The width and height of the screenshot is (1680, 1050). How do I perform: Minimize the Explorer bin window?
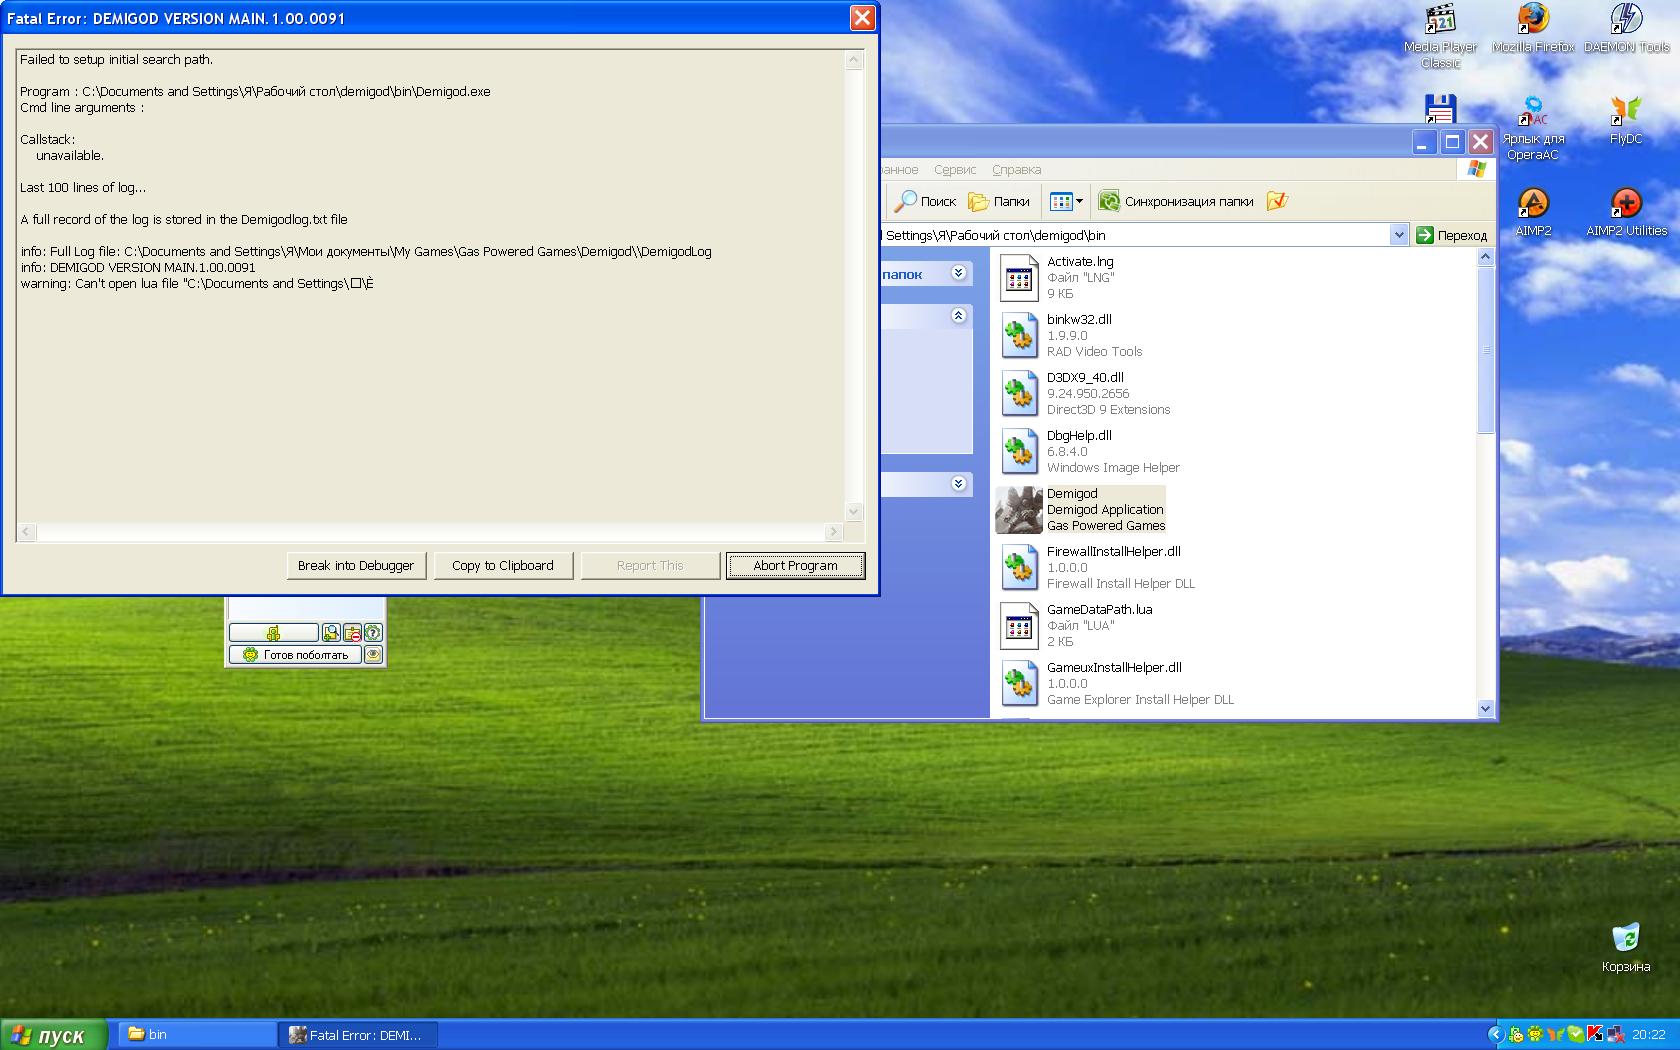point(1425,142)
